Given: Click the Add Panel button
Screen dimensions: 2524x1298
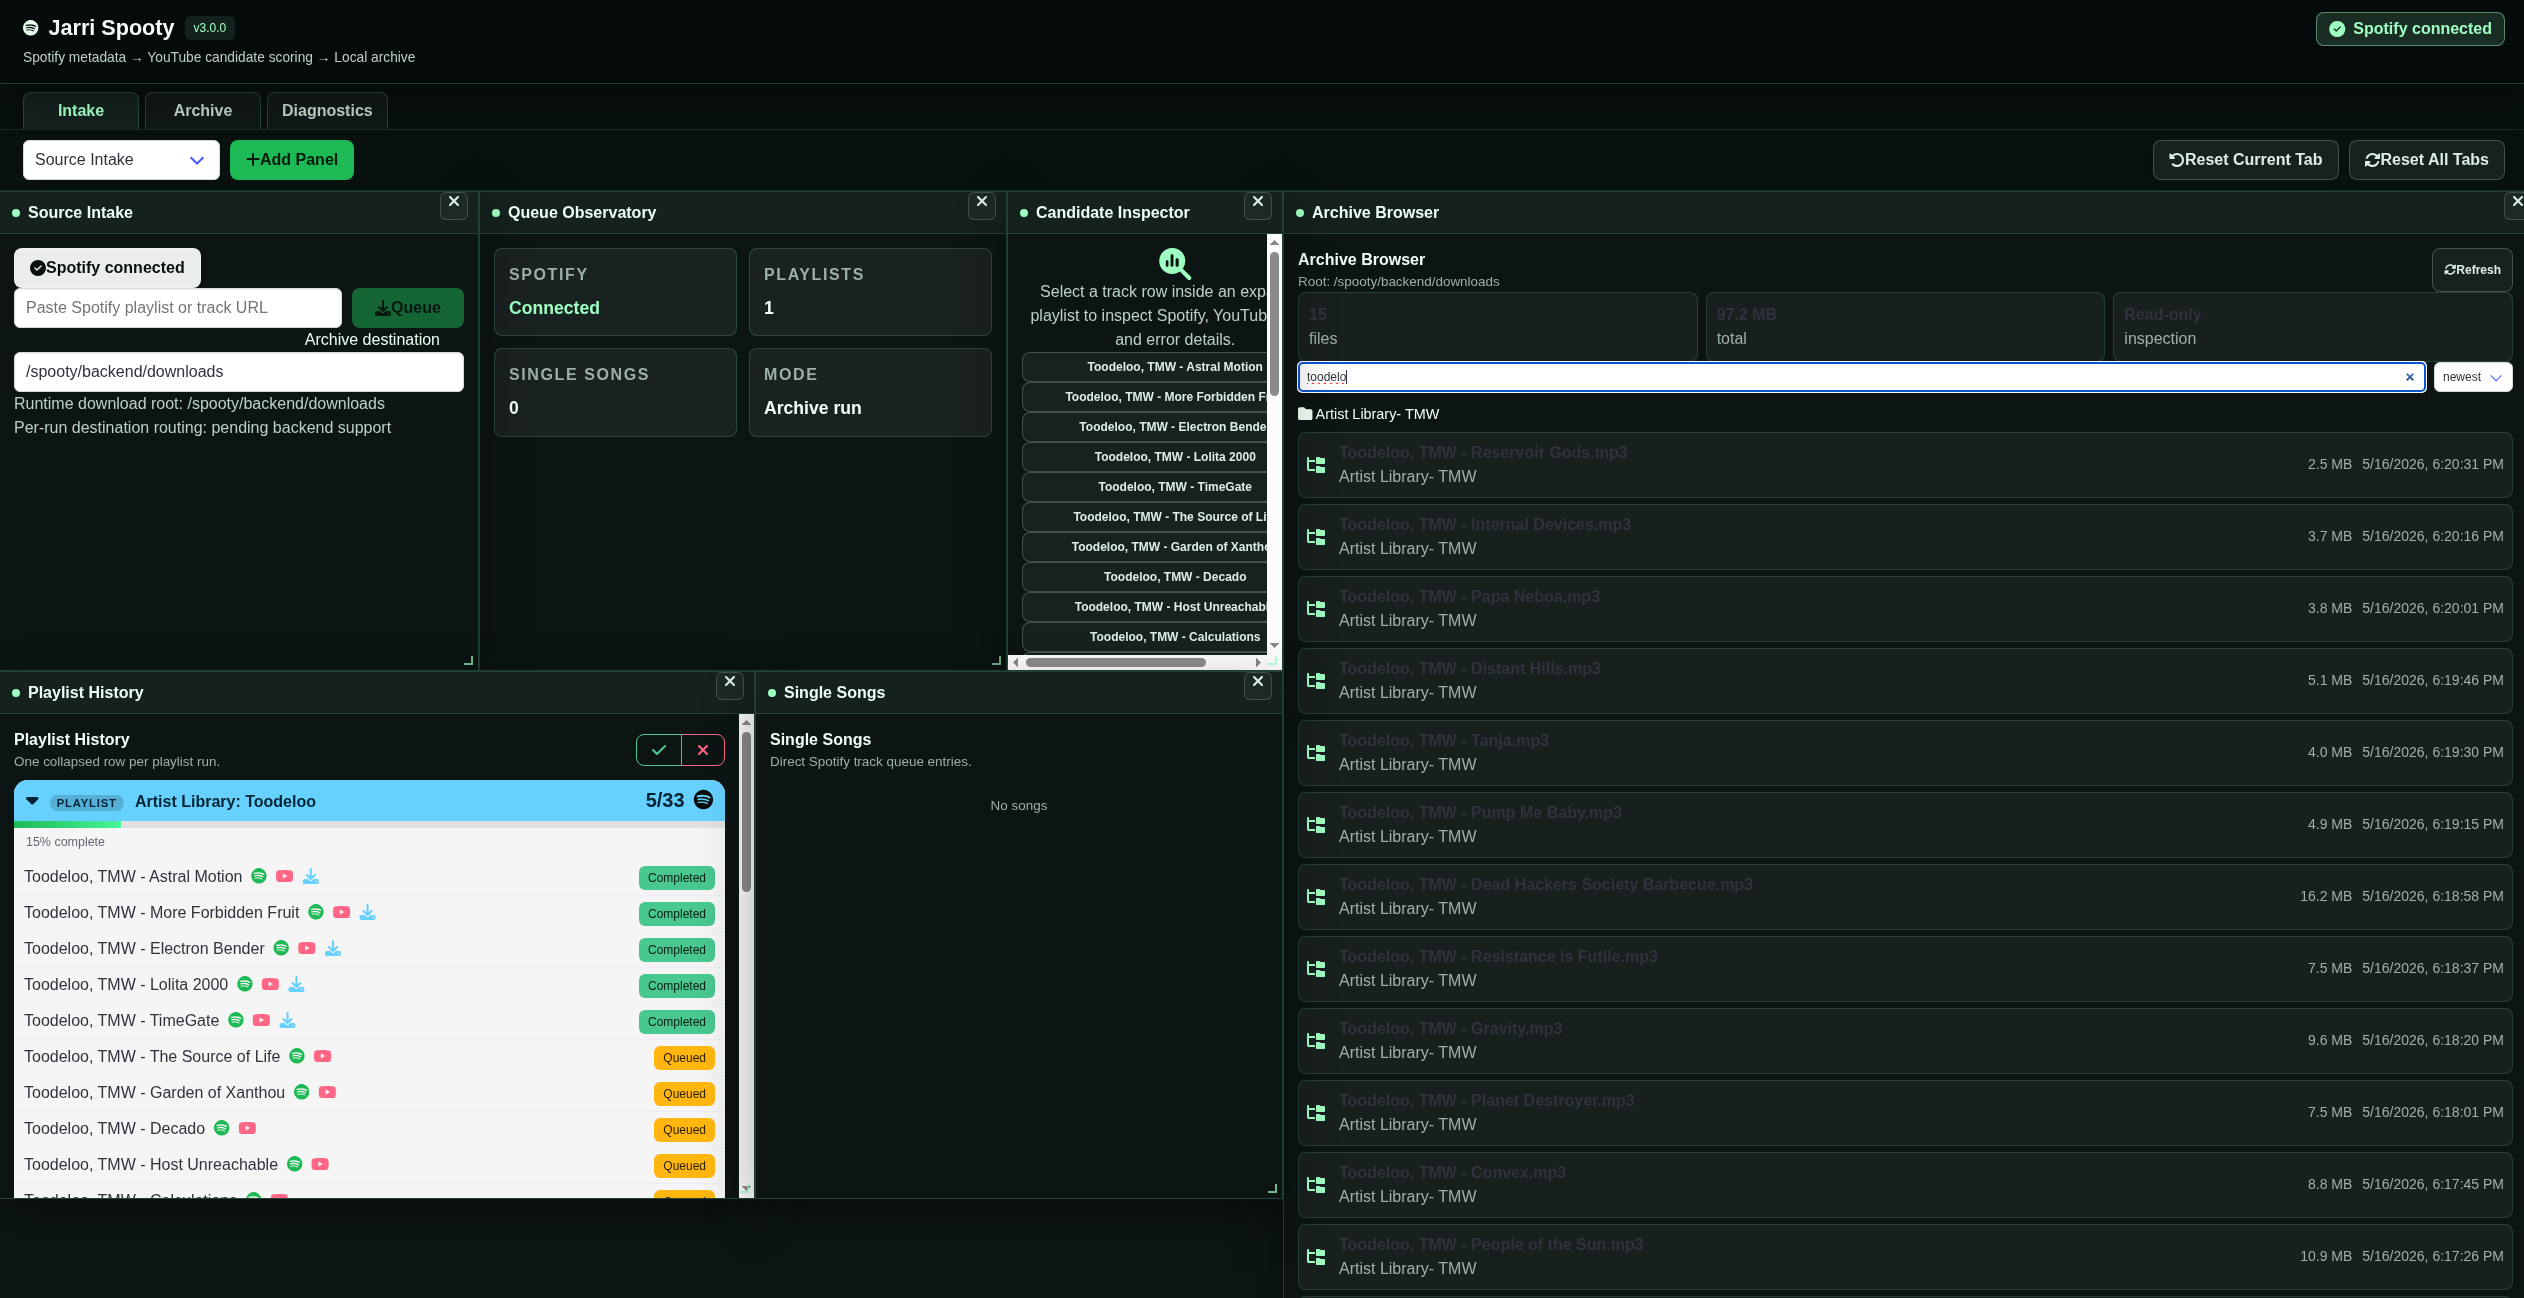Looking at the screenshot, I should pyautogui.click(x=292, y=160).
